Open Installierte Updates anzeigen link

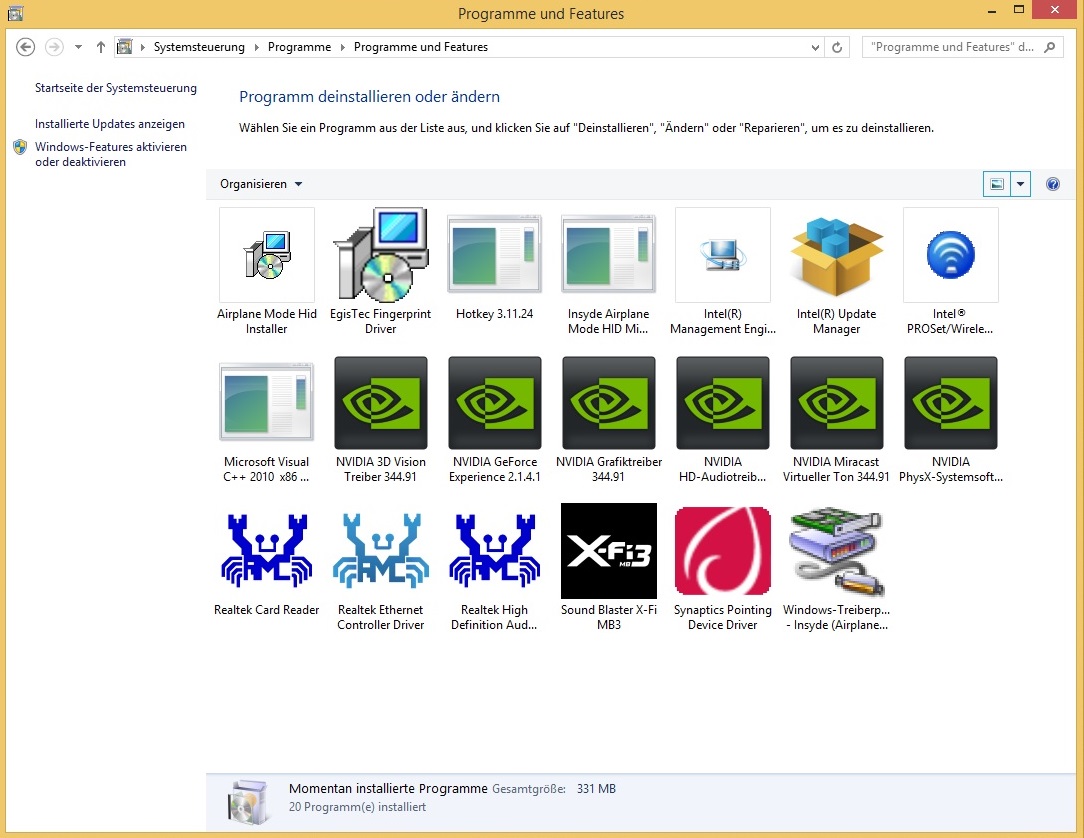pos(110,124)
